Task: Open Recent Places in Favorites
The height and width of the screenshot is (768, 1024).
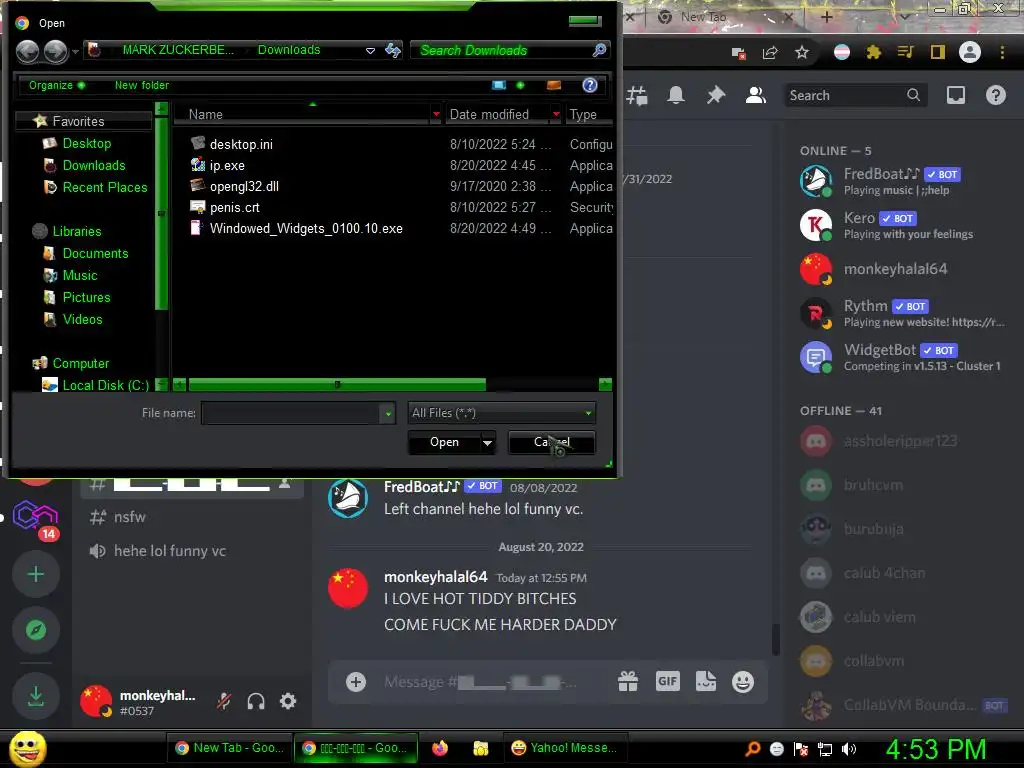Action: [104, 187]
